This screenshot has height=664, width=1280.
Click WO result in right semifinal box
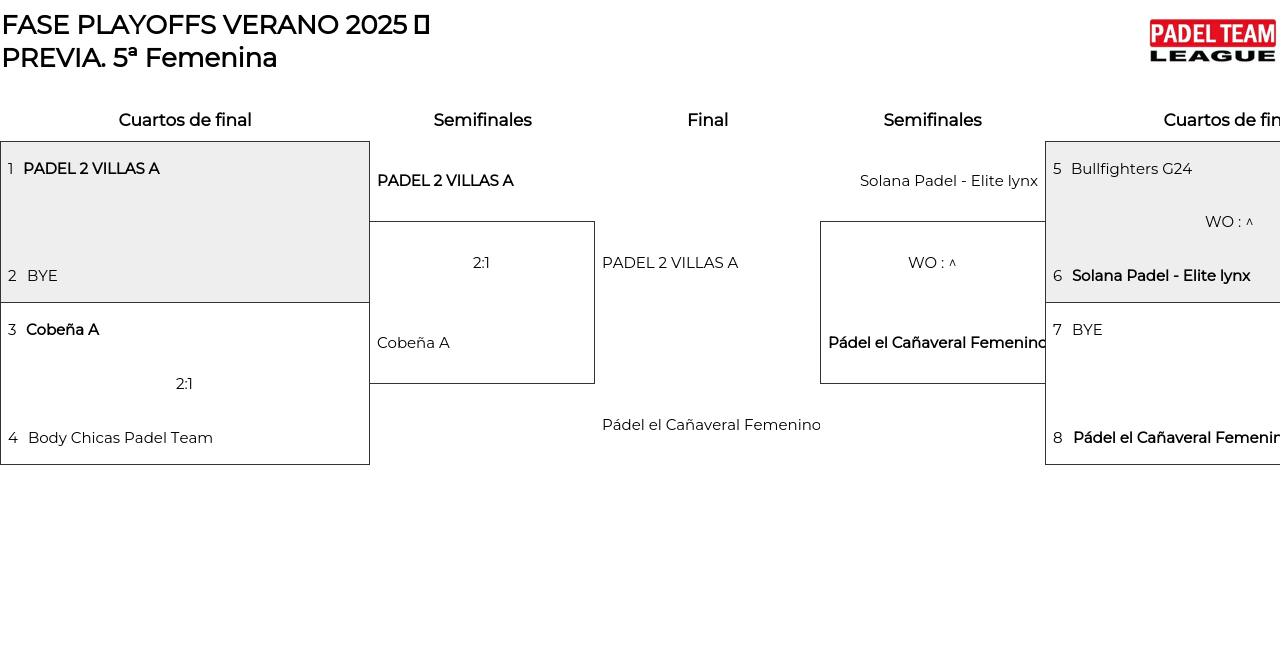point(932,263)
